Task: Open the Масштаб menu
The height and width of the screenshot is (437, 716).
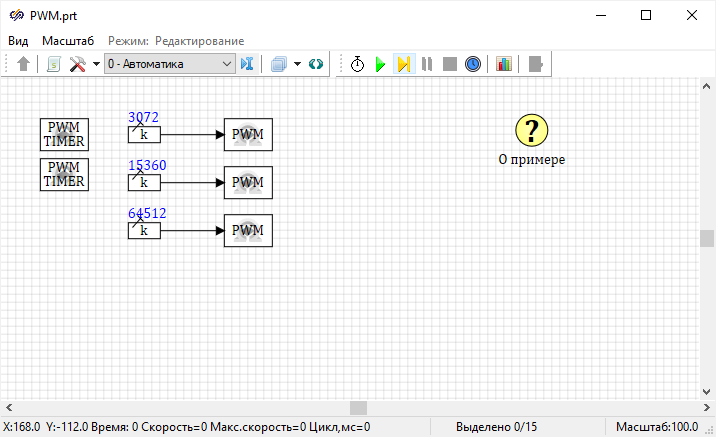Action: tap(68, 40)
